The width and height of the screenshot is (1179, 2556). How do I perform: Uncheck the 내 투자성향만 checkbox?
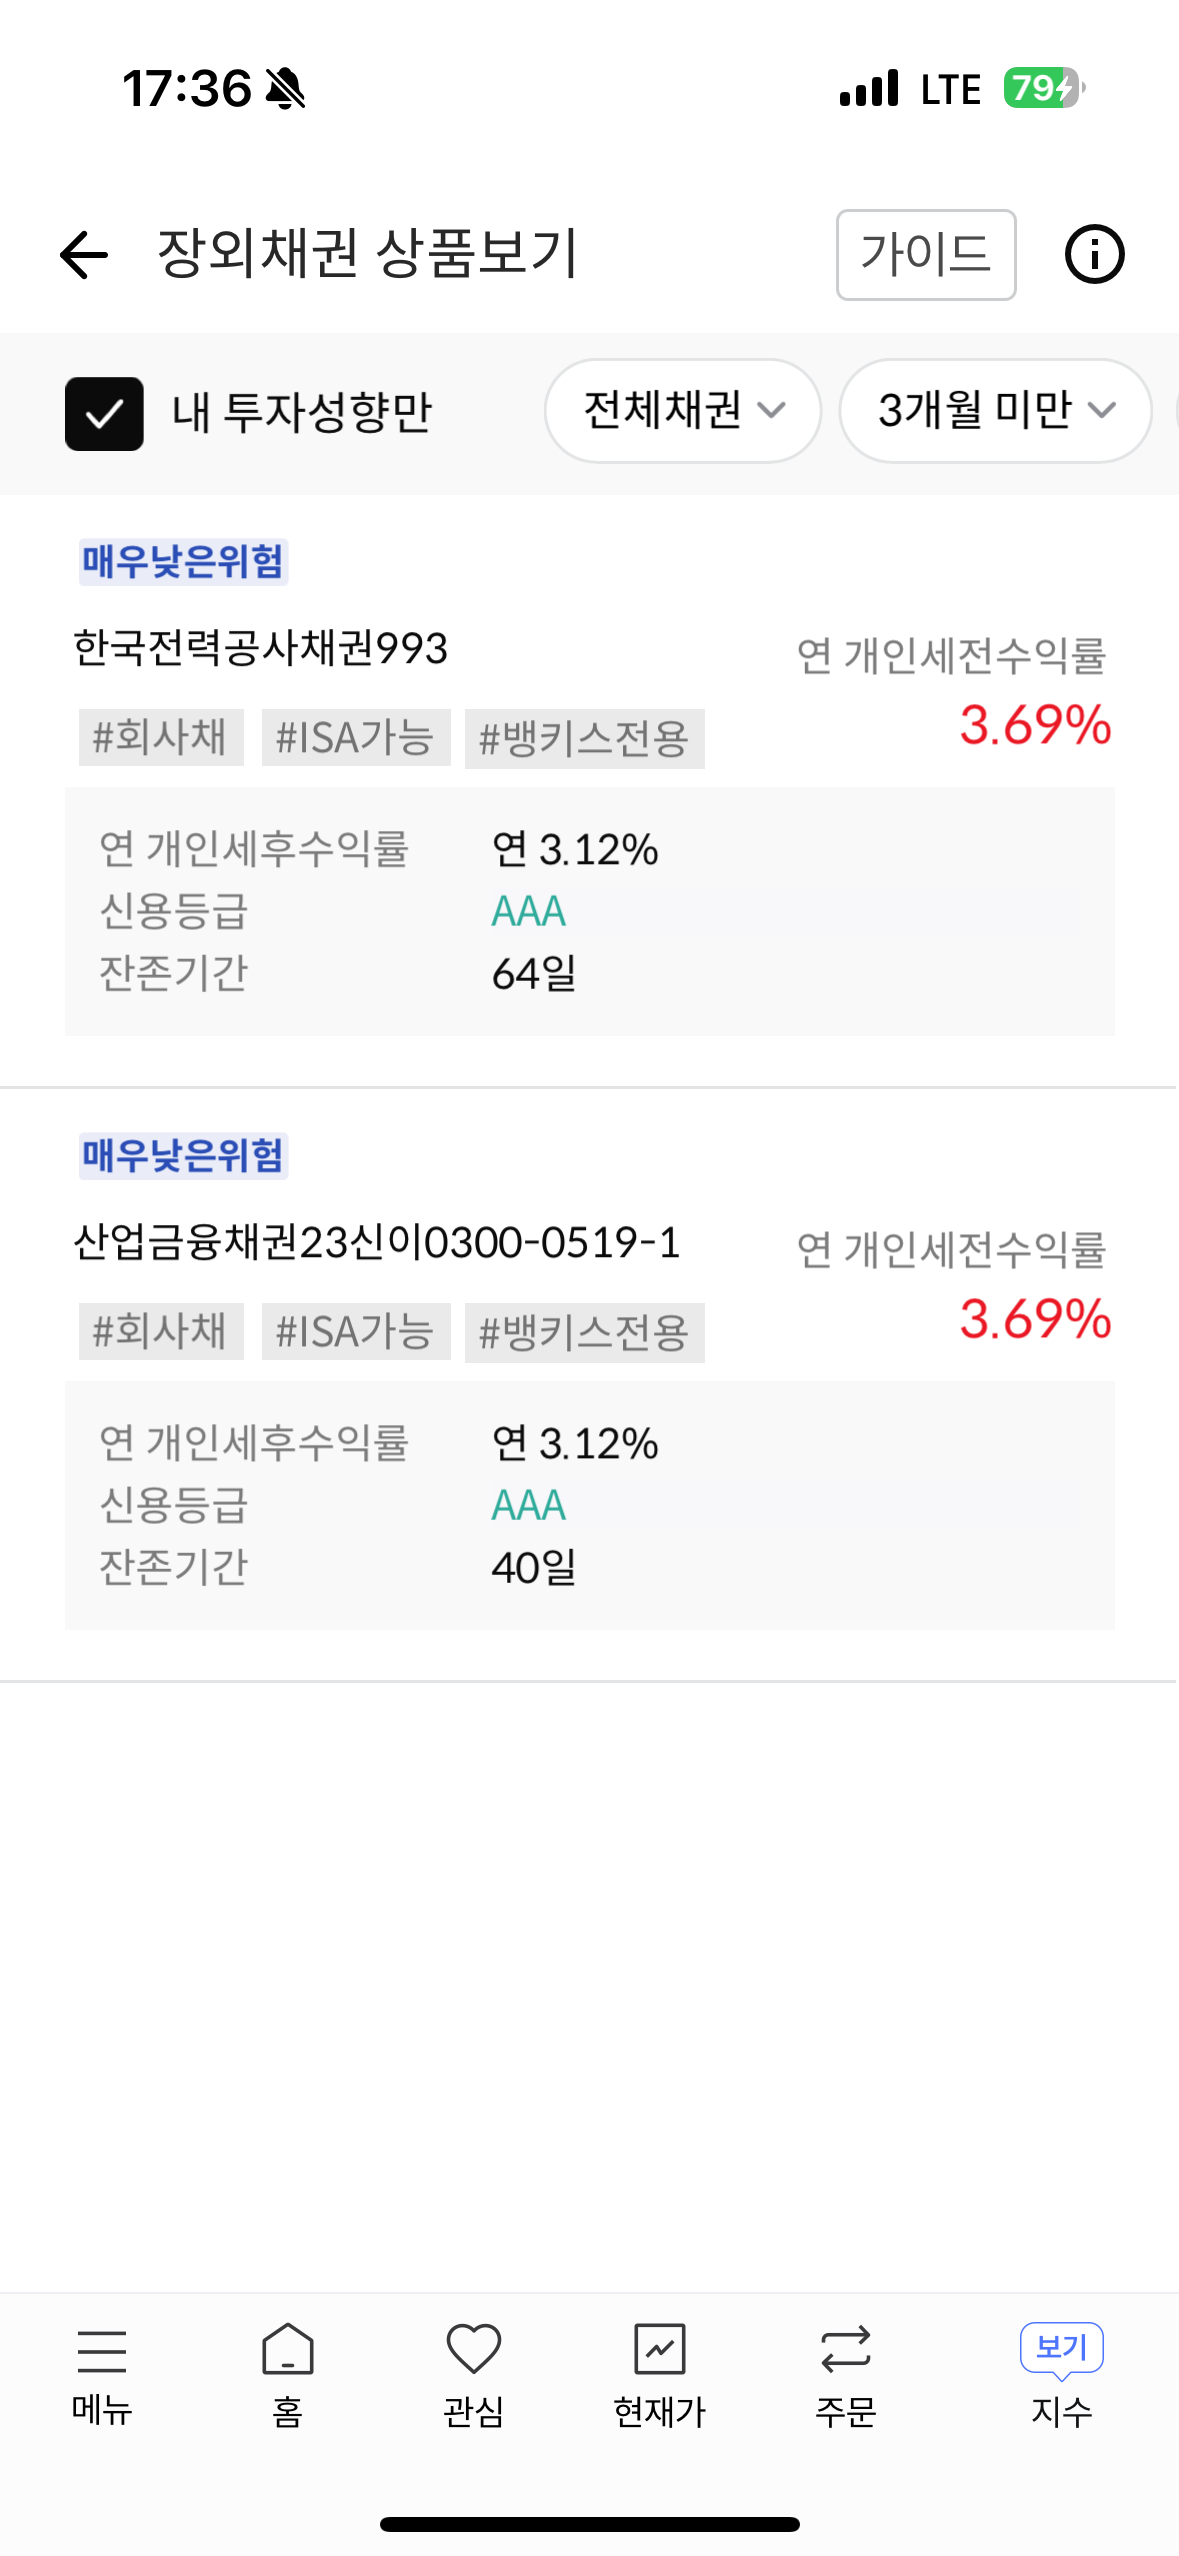104,413
